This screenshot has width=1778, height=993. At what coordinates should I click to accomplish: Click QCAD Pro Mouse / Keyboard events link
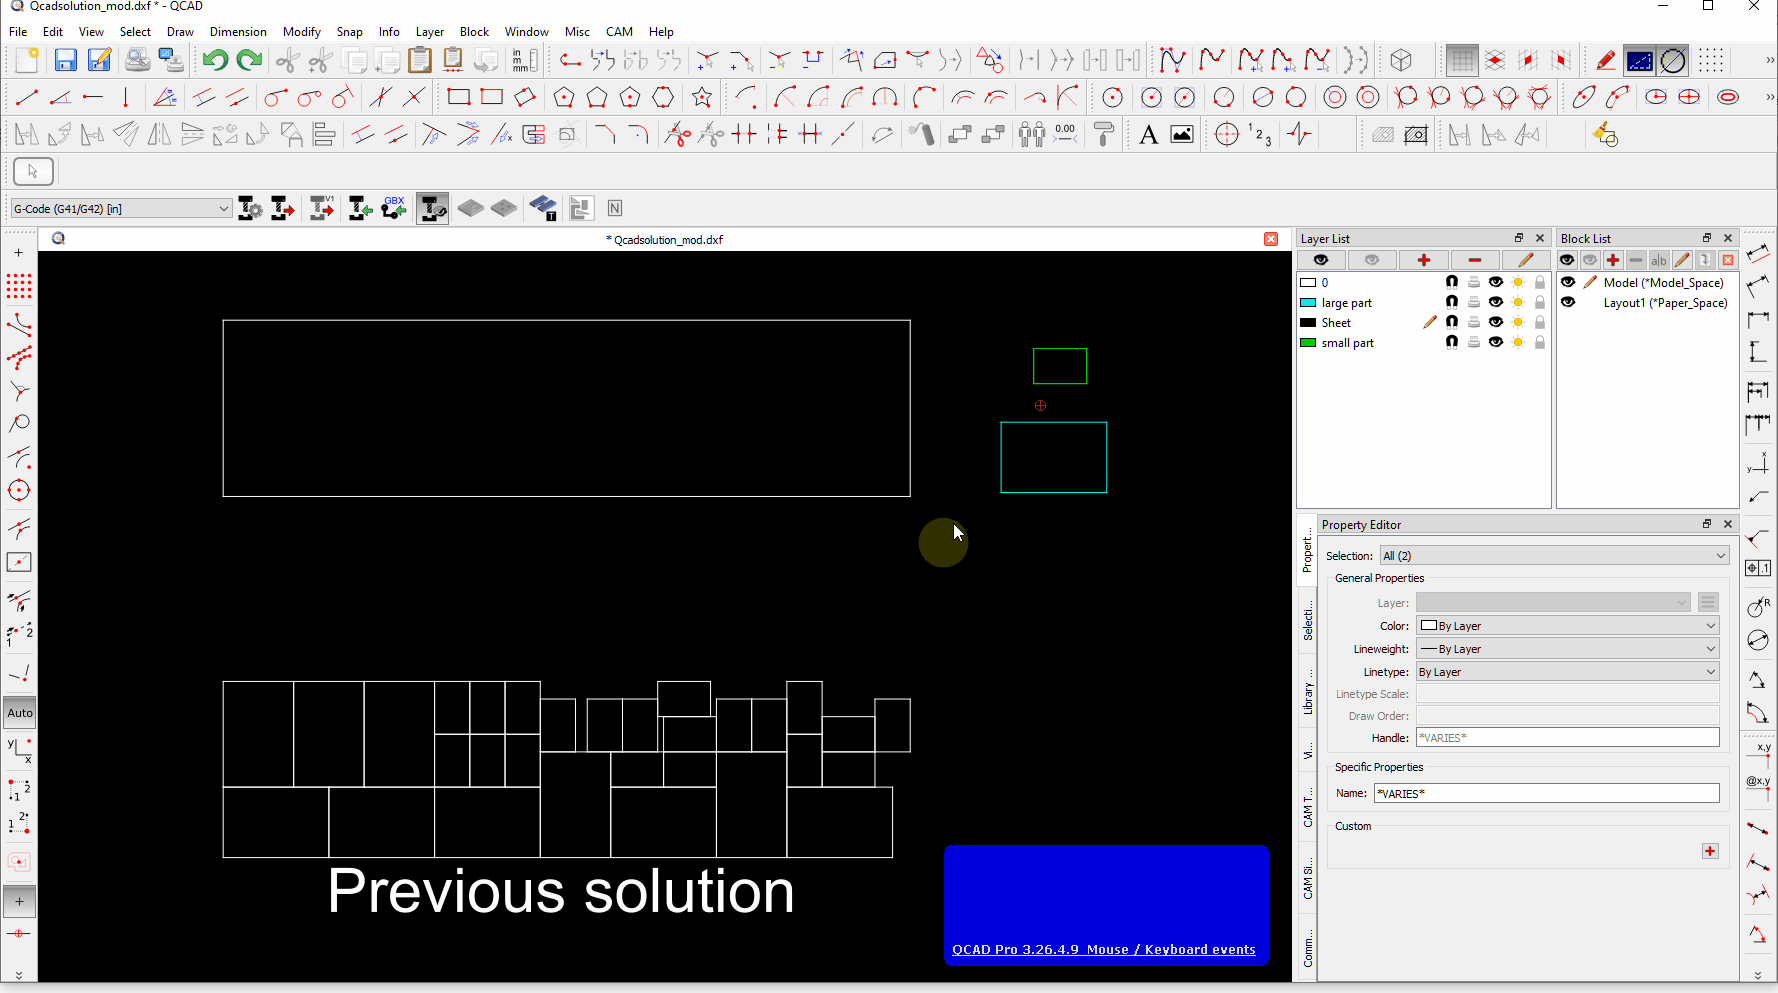1103,950
